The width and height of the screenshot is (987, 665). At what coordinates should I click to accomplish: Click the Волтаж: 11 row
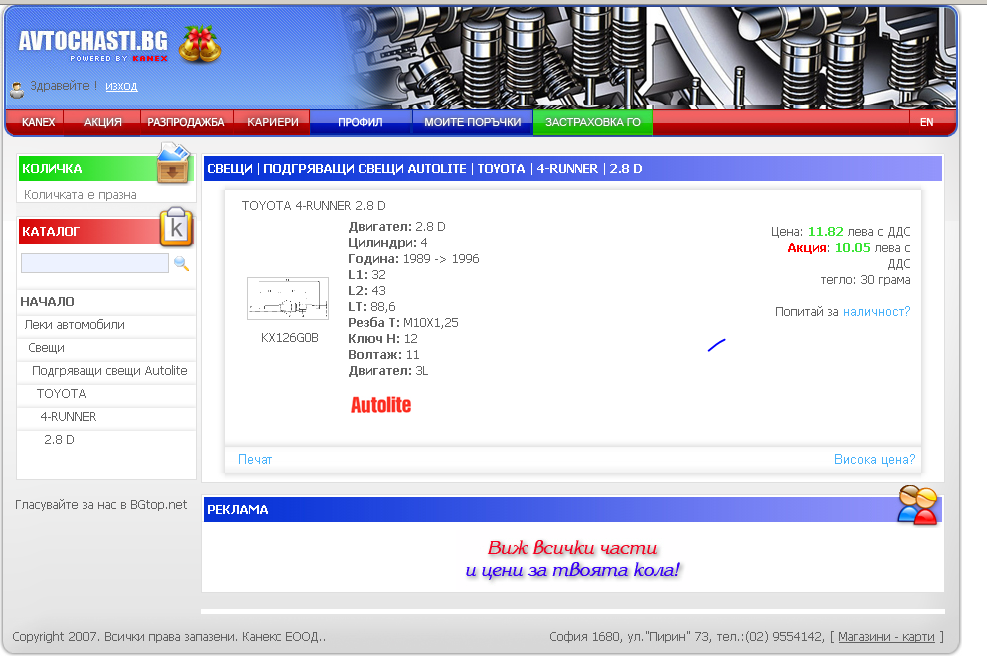(383, 355)
